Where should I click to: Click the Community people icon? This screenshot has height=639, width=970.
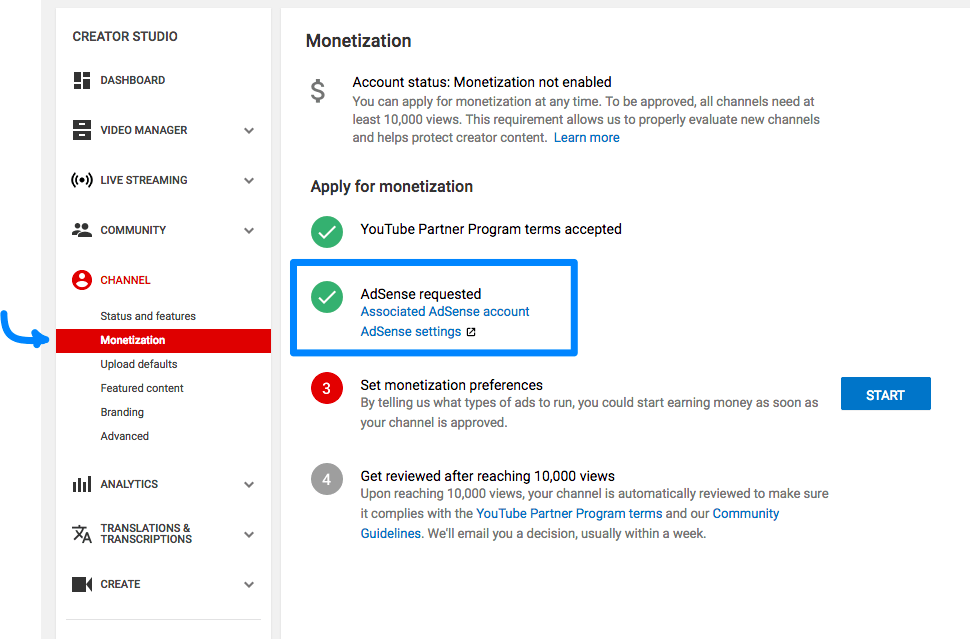82,229
